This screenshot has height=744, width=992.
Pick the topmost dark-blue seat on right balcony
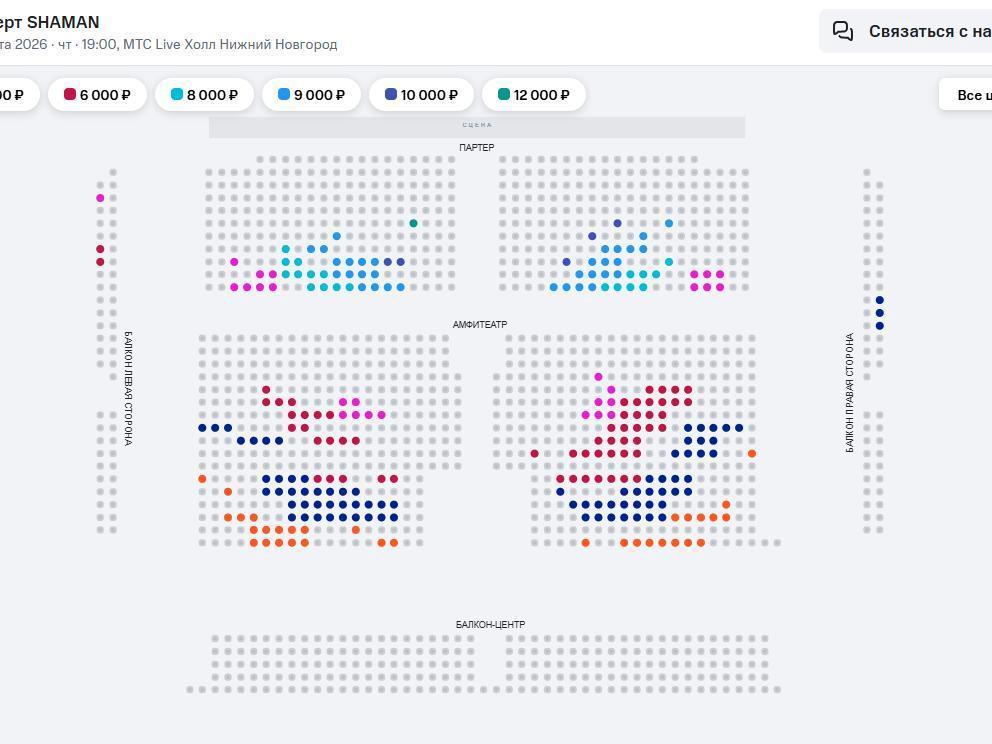[880, 300]
